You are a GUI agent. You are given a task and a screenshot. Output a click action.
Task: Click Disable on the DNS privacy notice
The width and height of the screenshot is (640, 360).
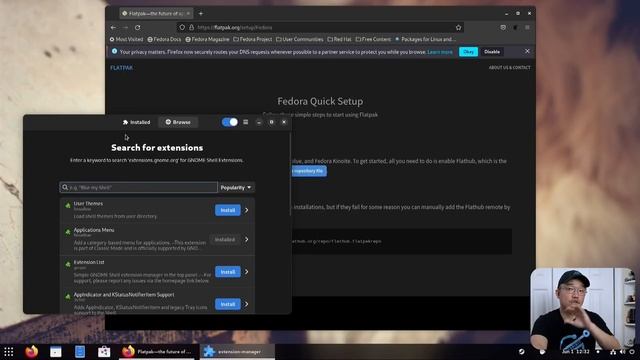click(x=492, y=52)
